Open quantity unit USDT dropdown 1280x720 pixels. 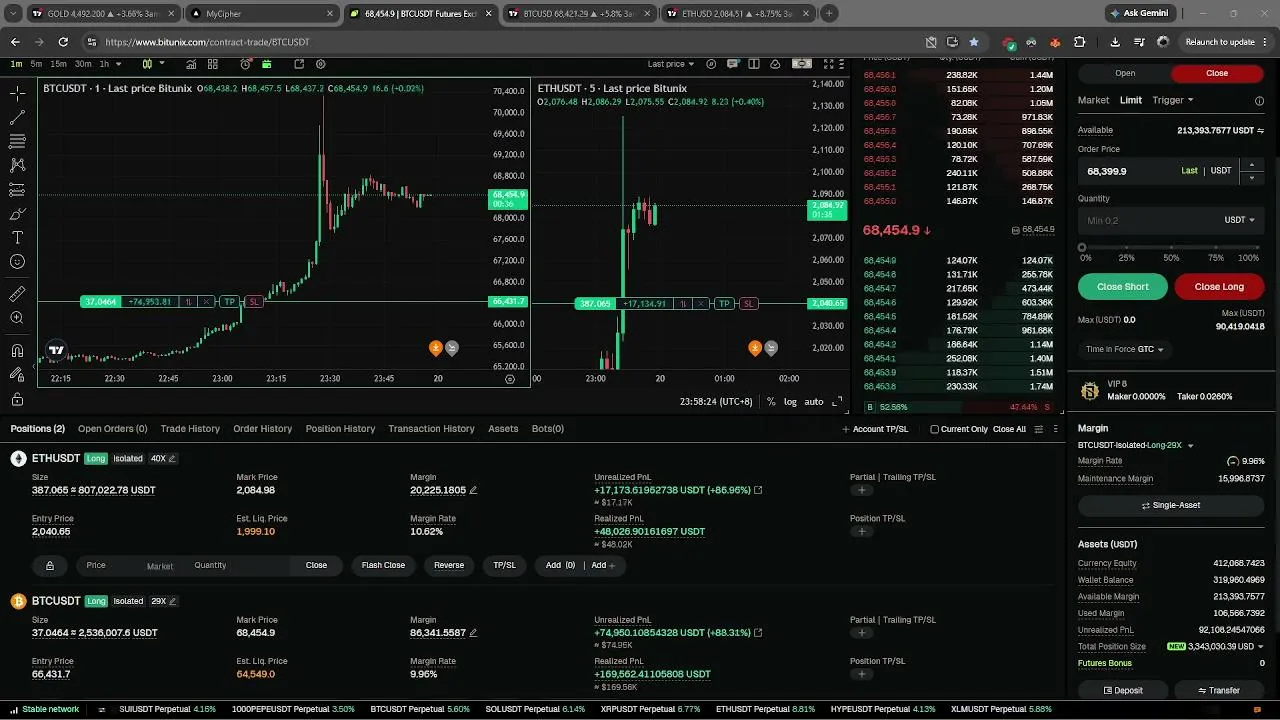point(1240,220)
